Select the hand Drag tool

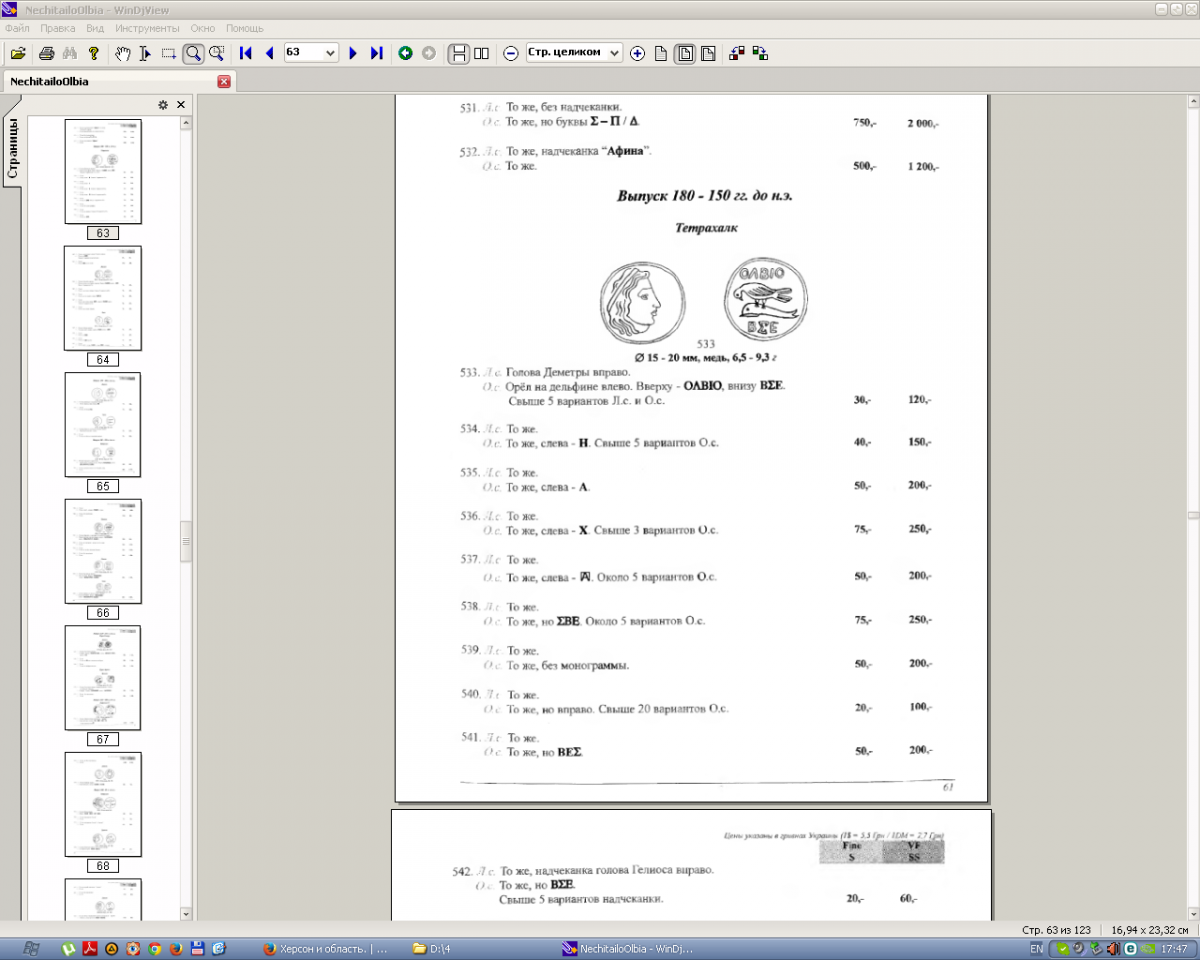tap(122, 53)
